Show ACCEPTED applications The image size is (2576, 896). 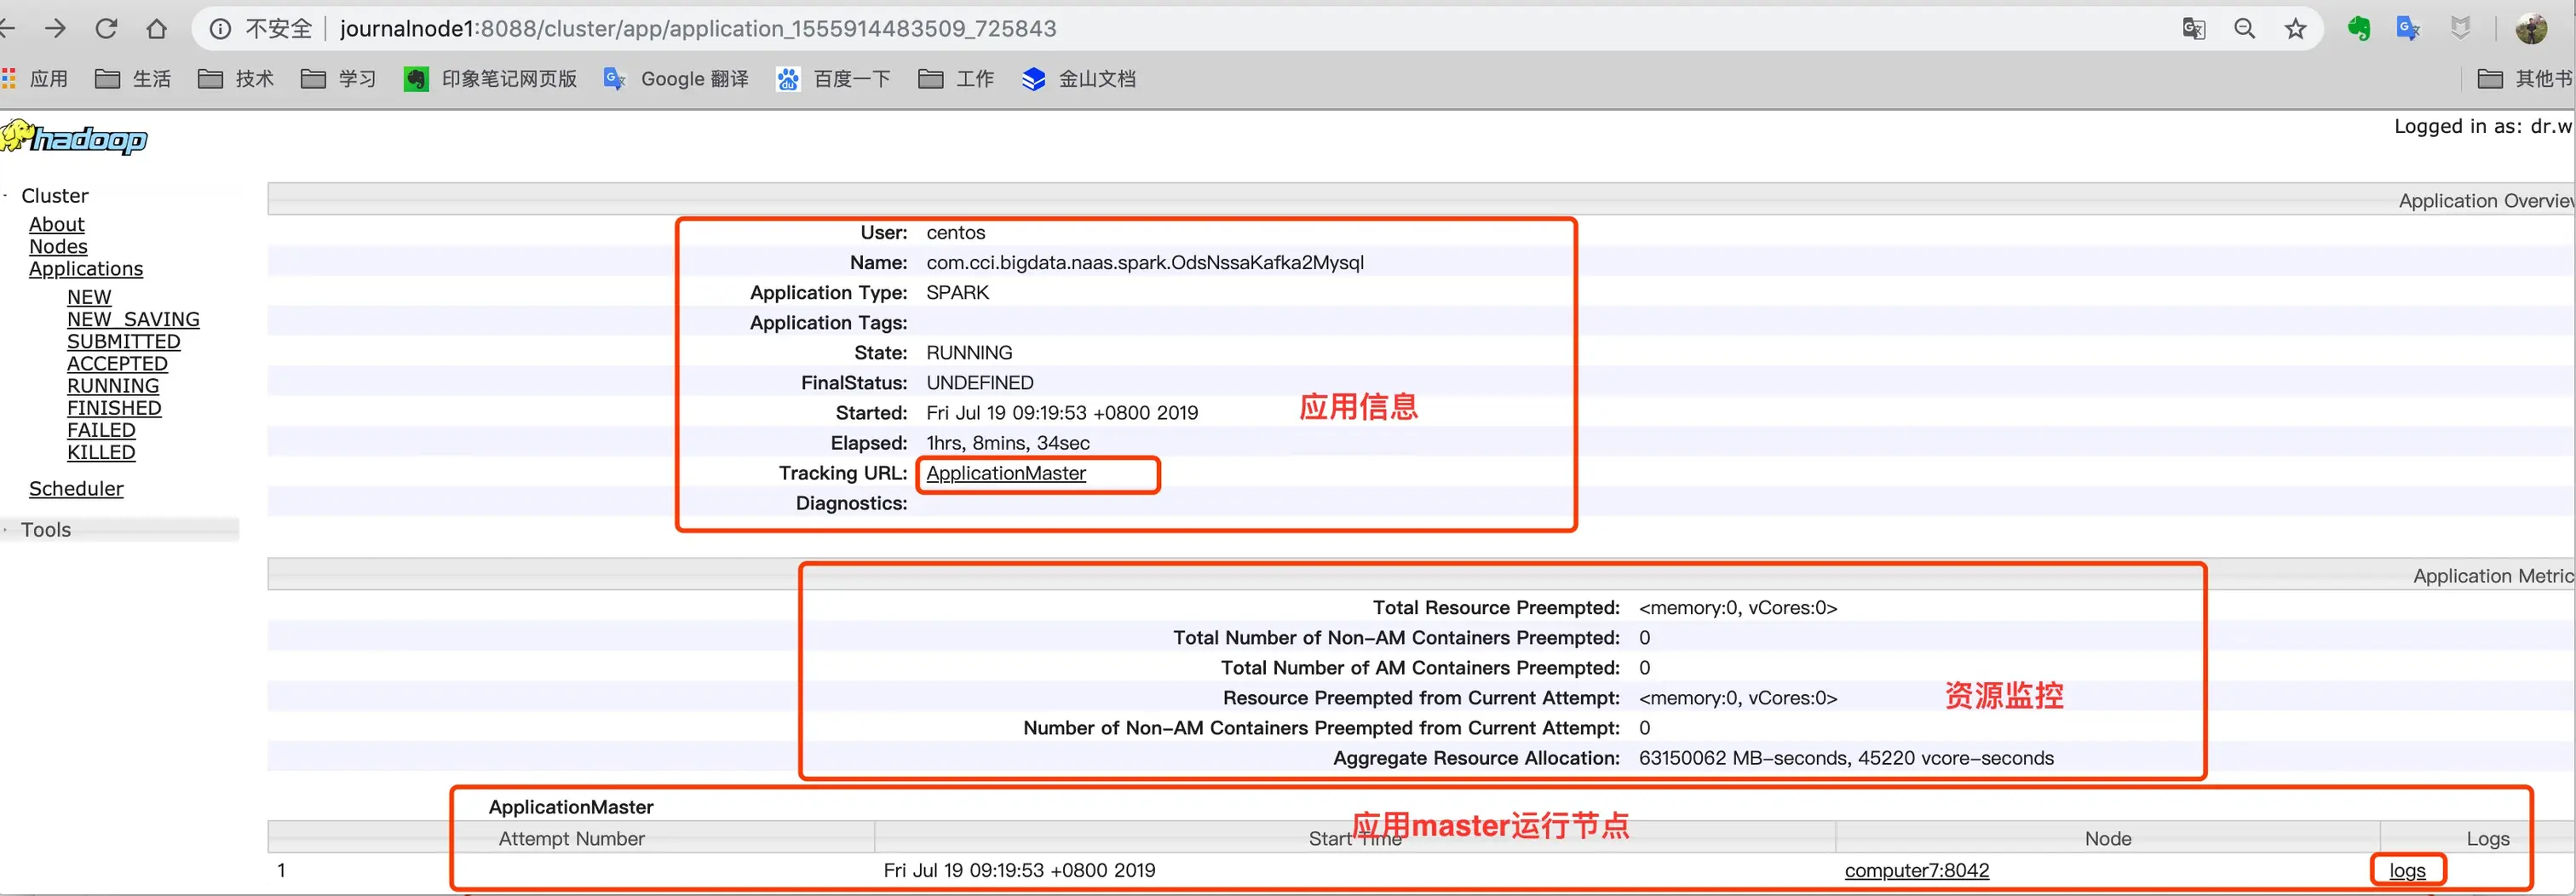click(x=117, y=364)
